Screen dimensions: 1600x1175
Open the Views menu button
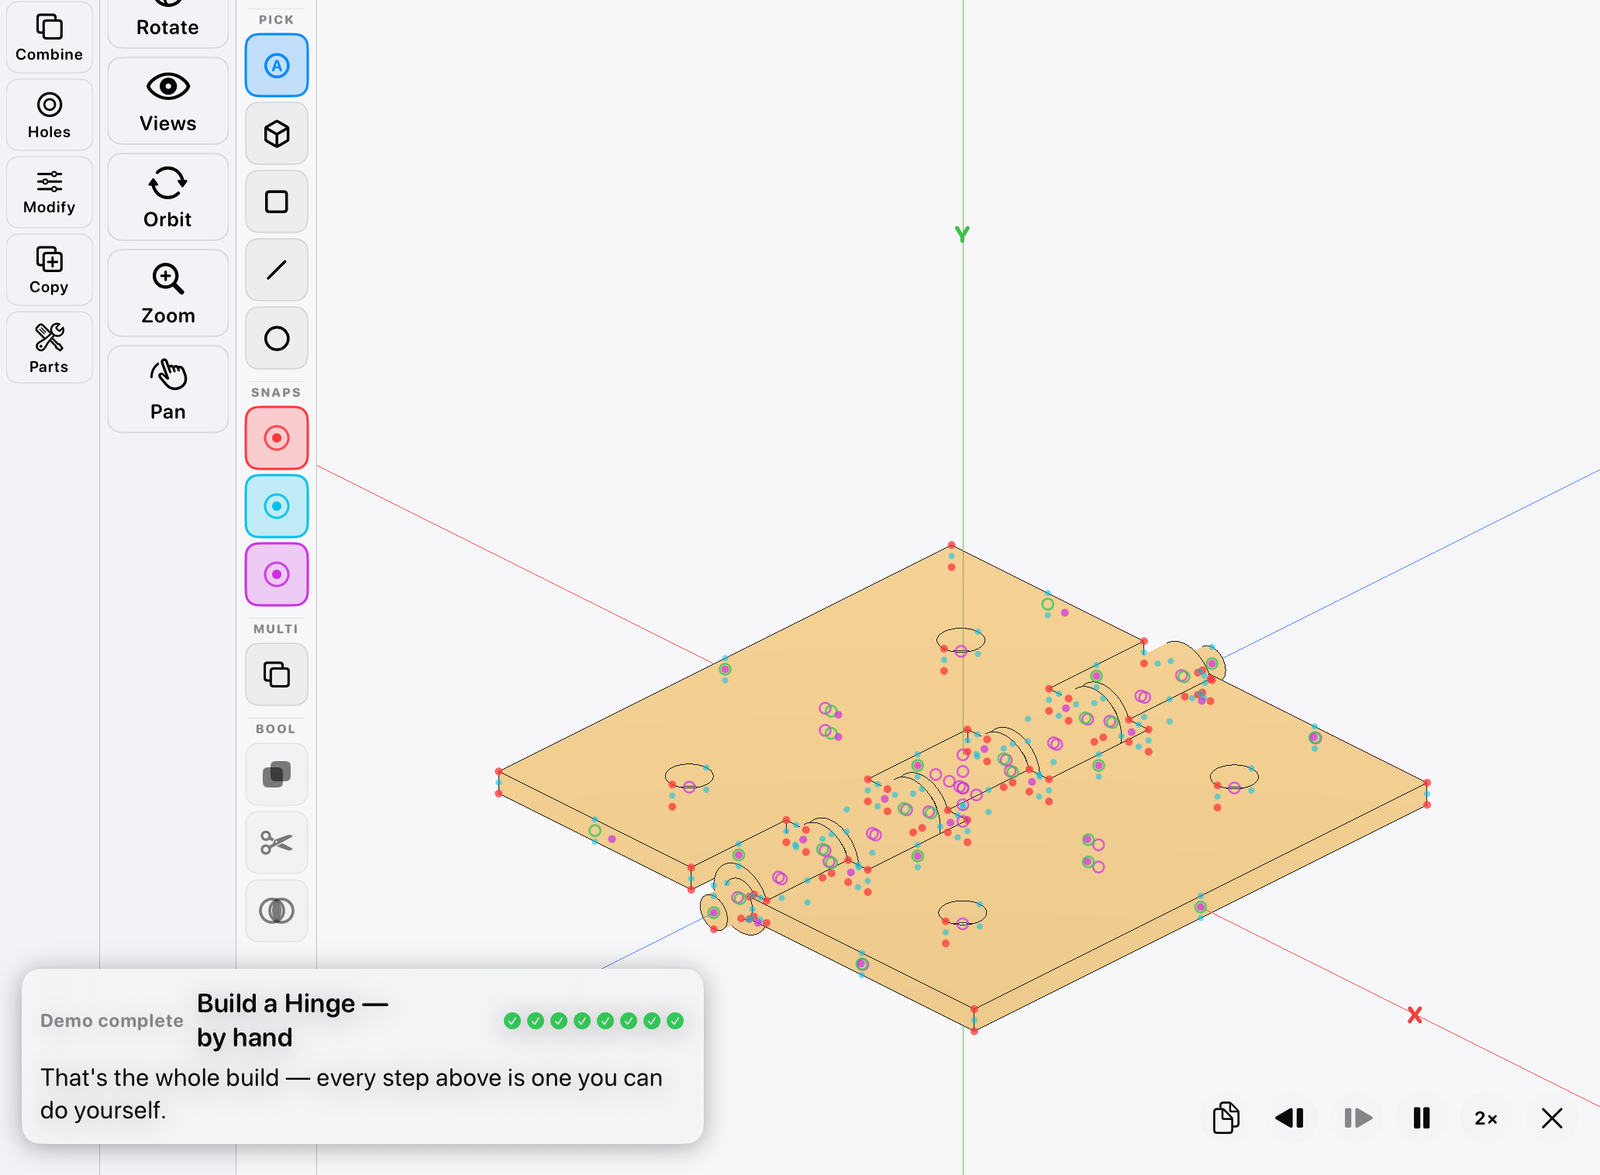click(x=168, y=101)
